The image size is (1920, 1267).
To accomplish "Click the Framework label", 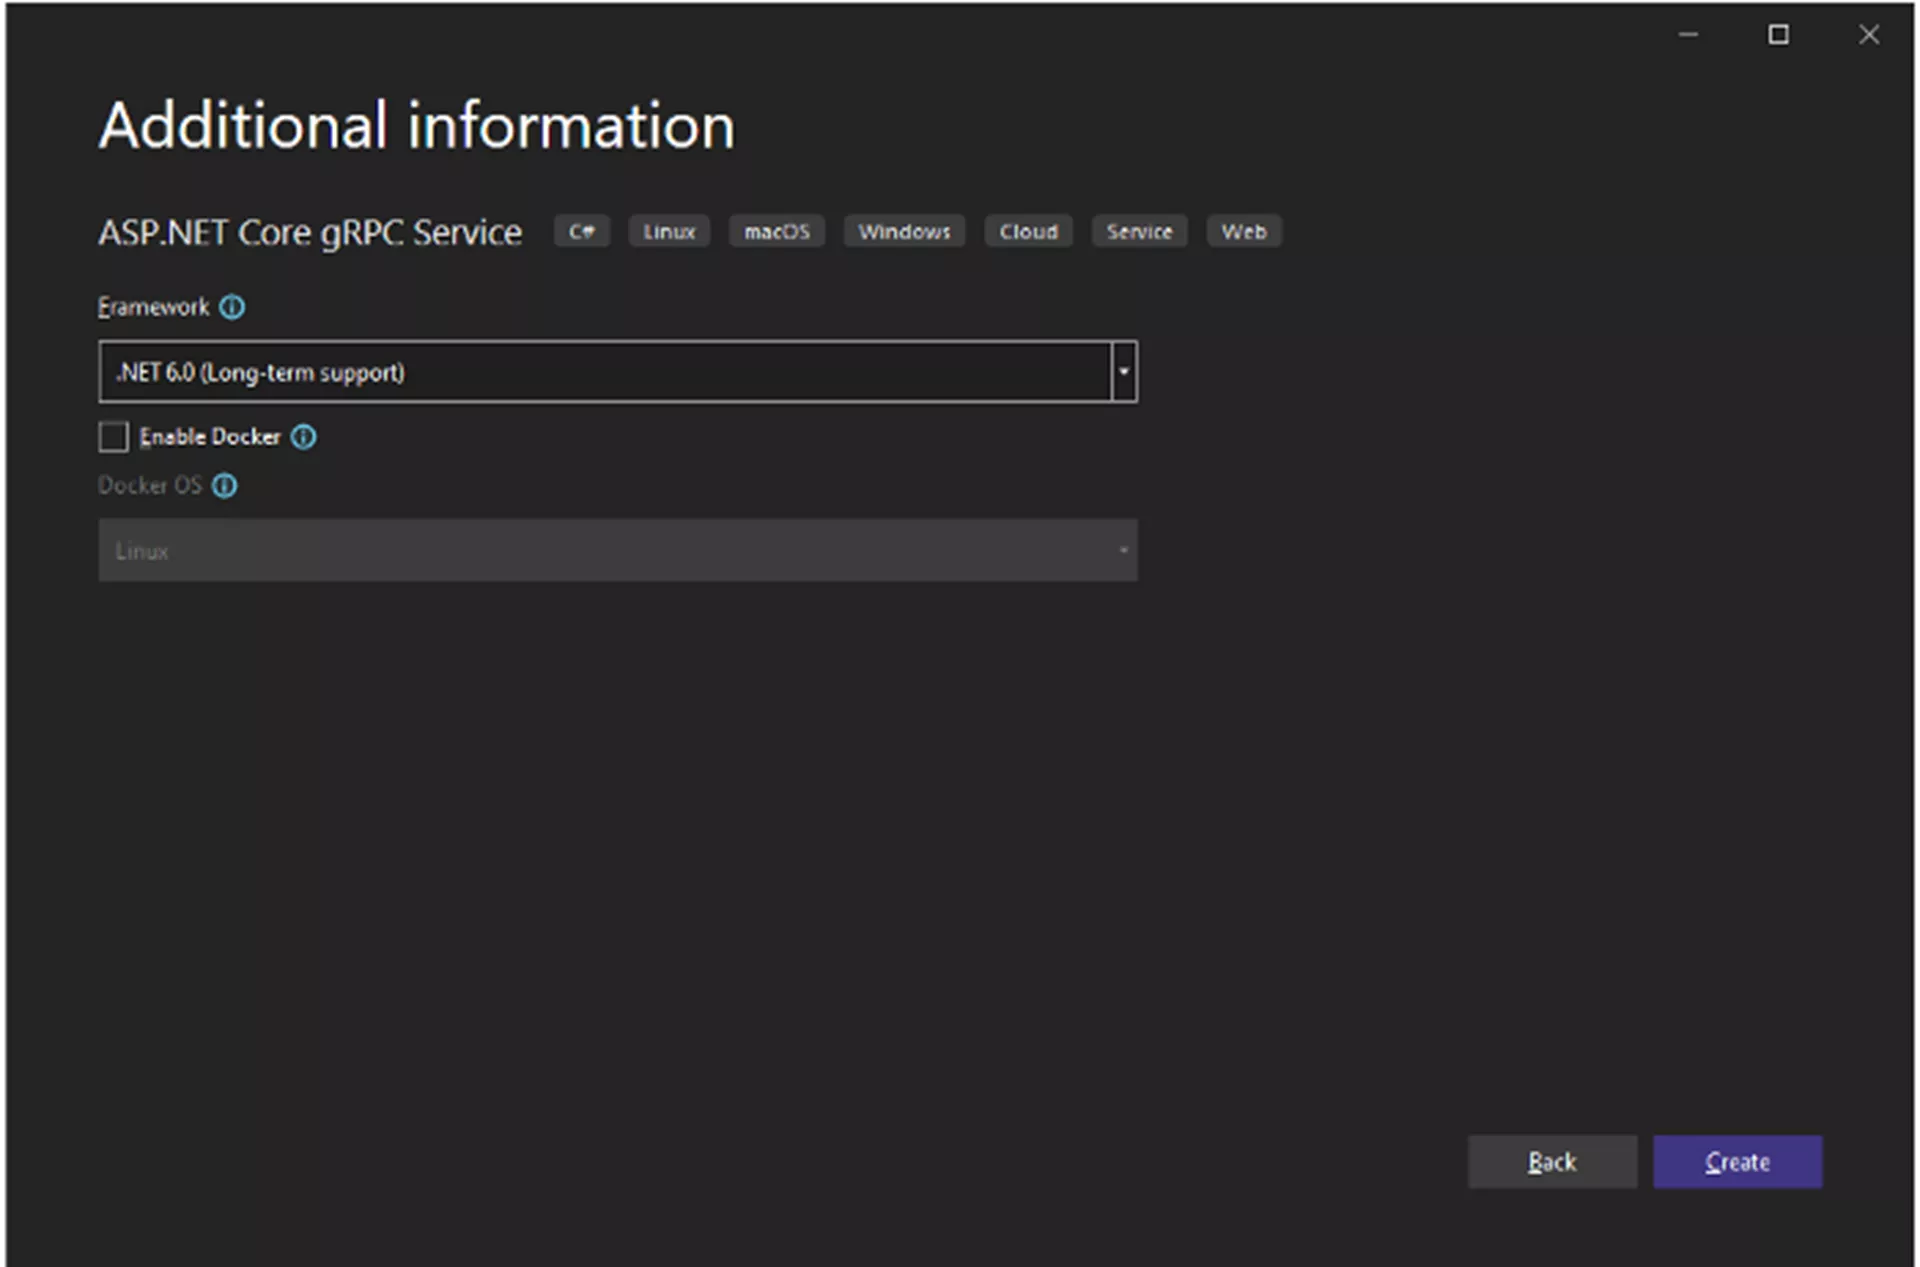I will pyautogui.click(x=154, y=307).
